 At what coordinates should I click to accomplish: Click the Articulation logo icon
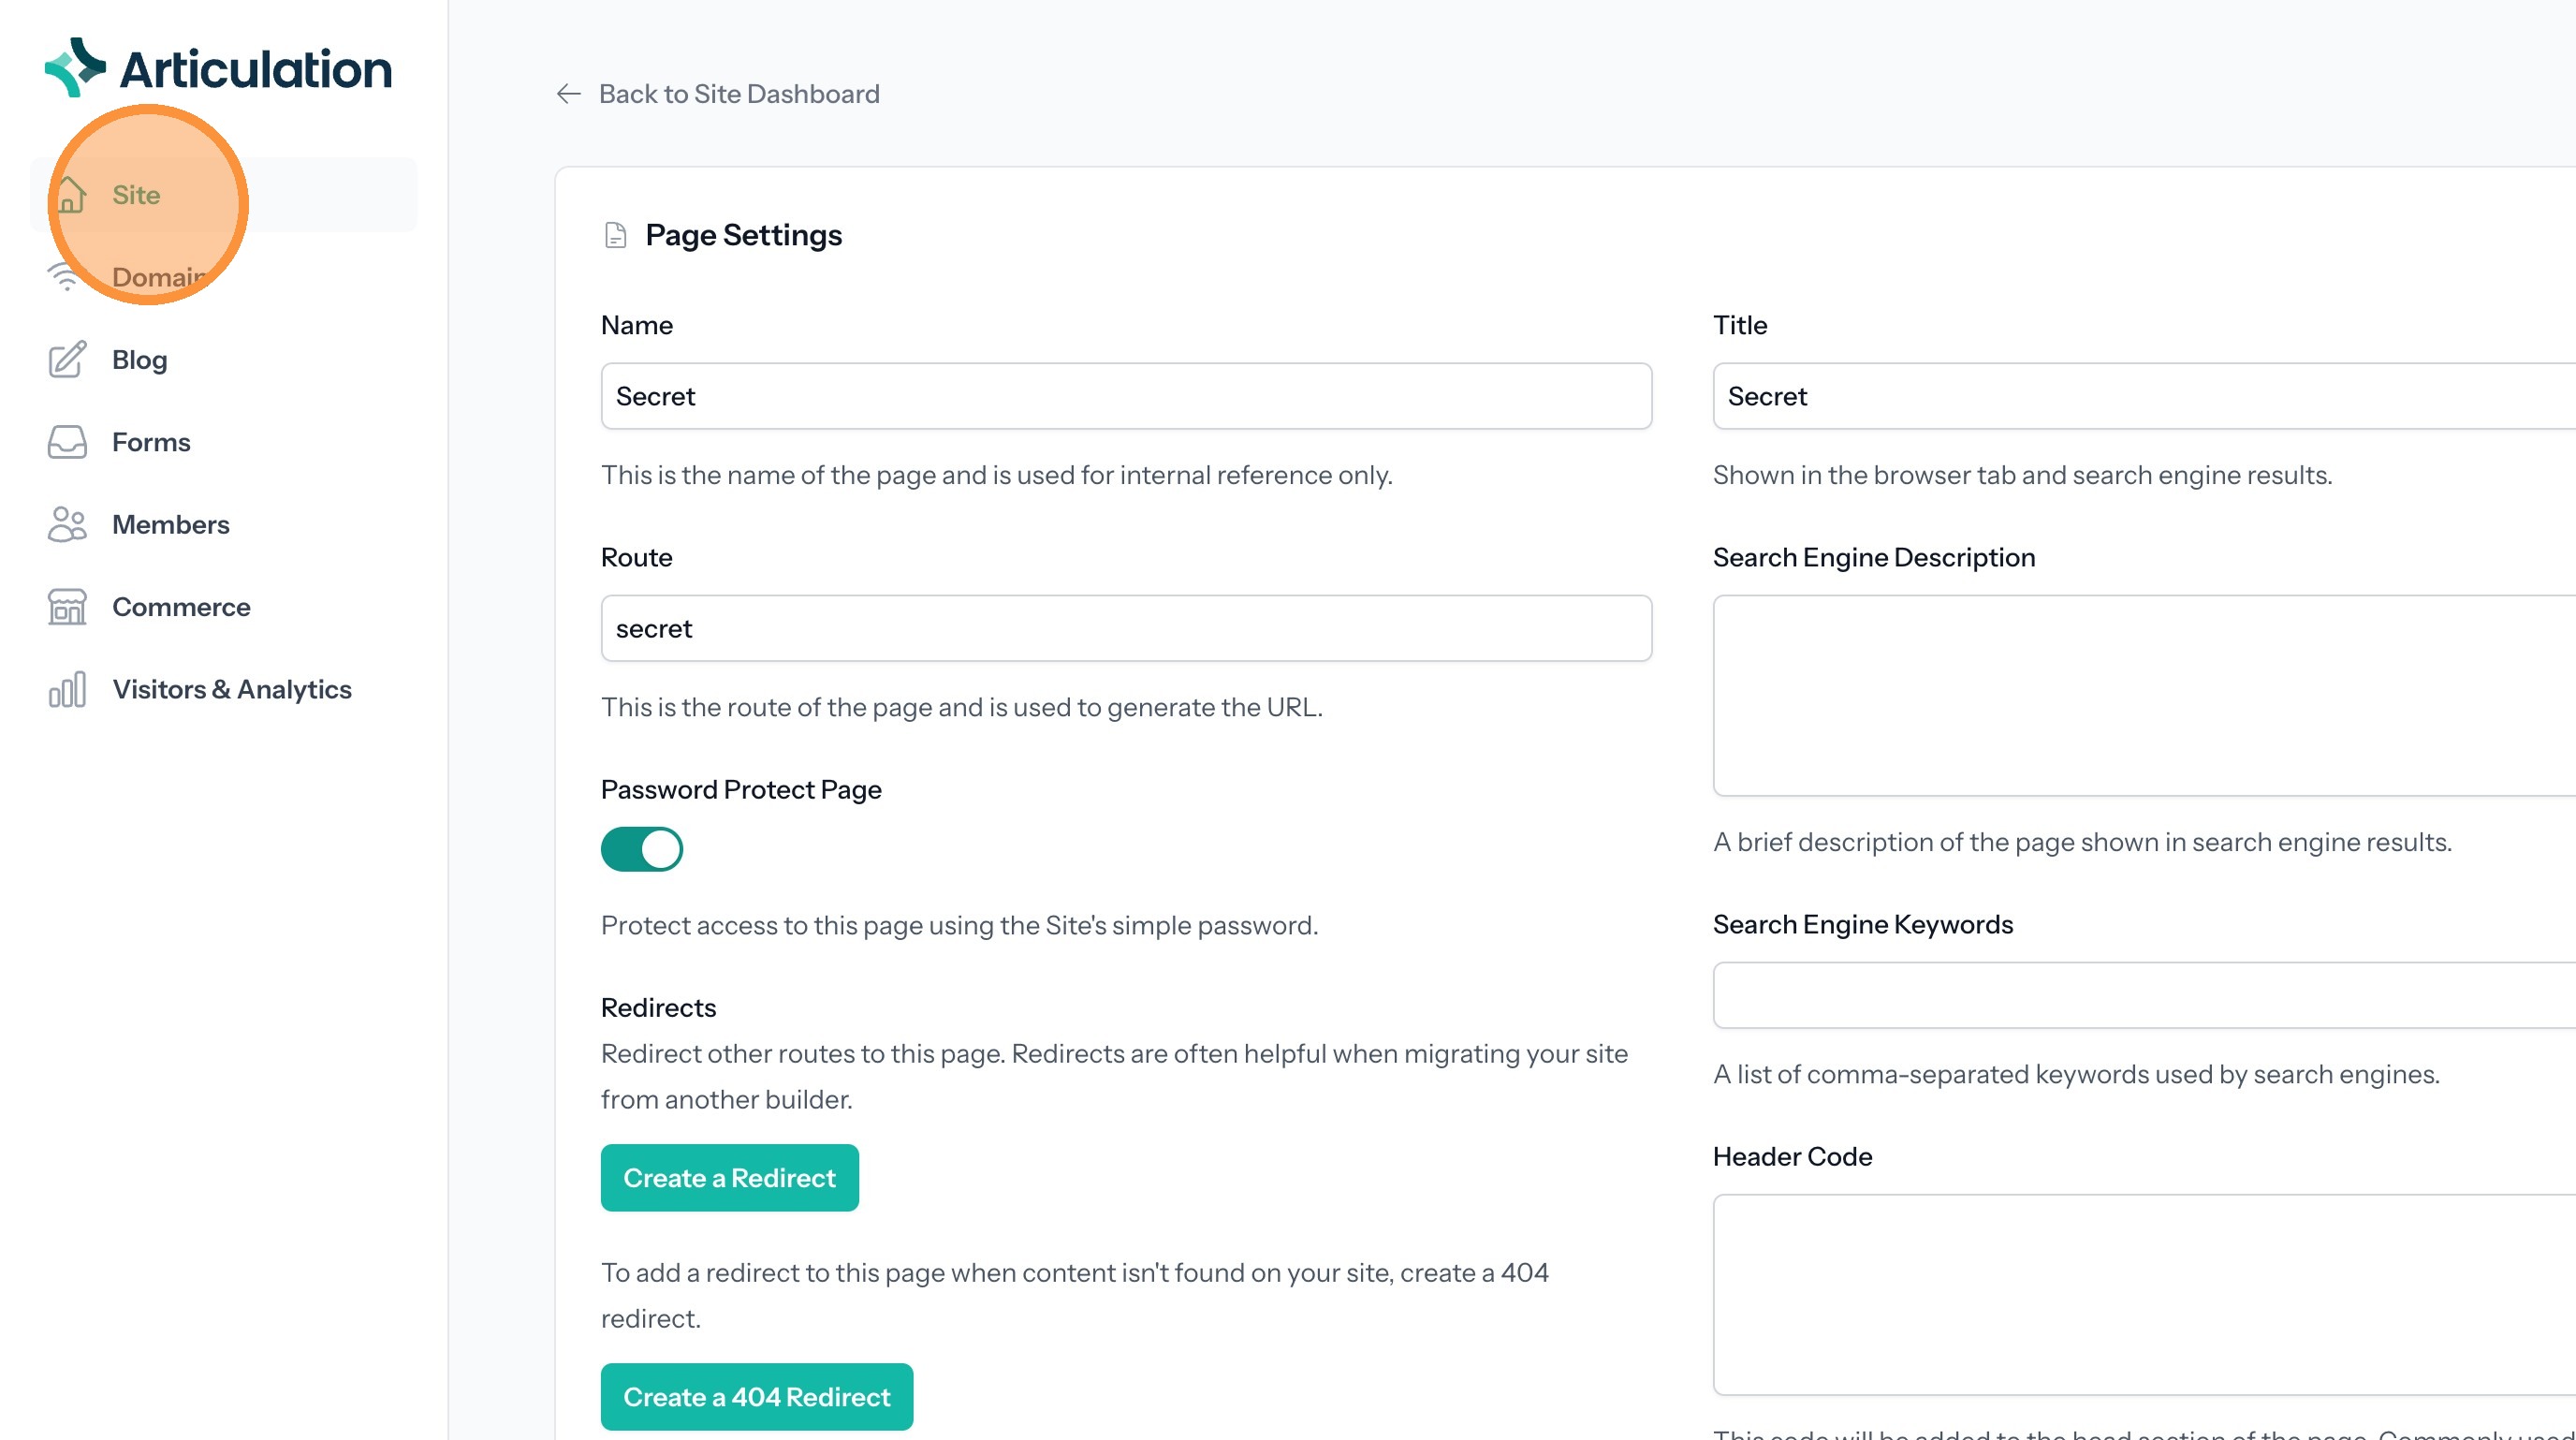pyautogui.click(x=75, y=68)
